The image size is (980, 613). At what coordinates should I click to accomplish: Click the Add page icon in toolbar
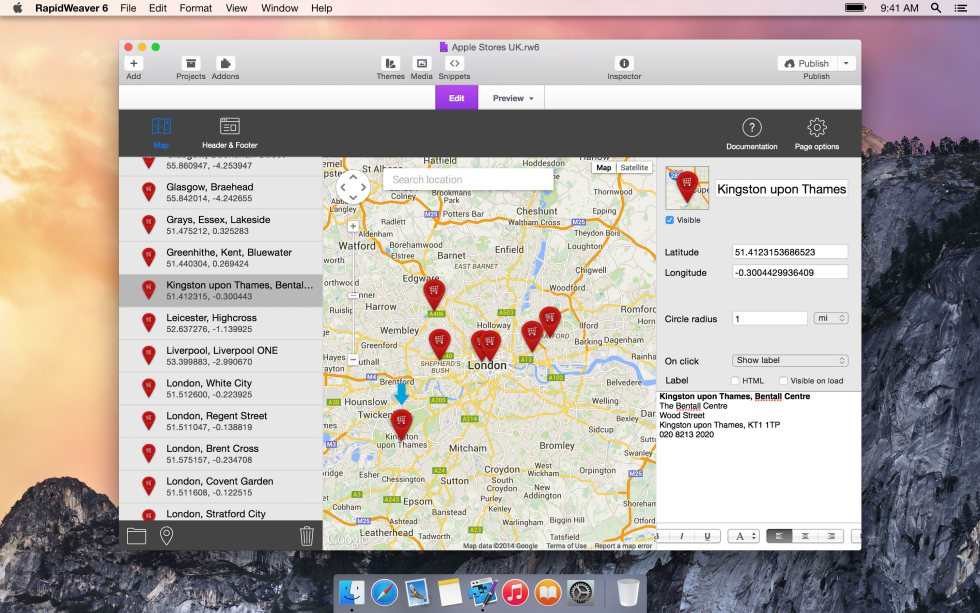point(134,63)
